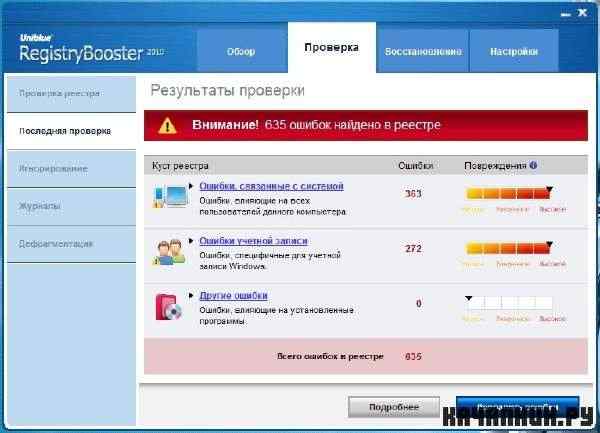The image size is (600, 433).
Task: Click the info icon next to Повреждения
Action: 533,165
